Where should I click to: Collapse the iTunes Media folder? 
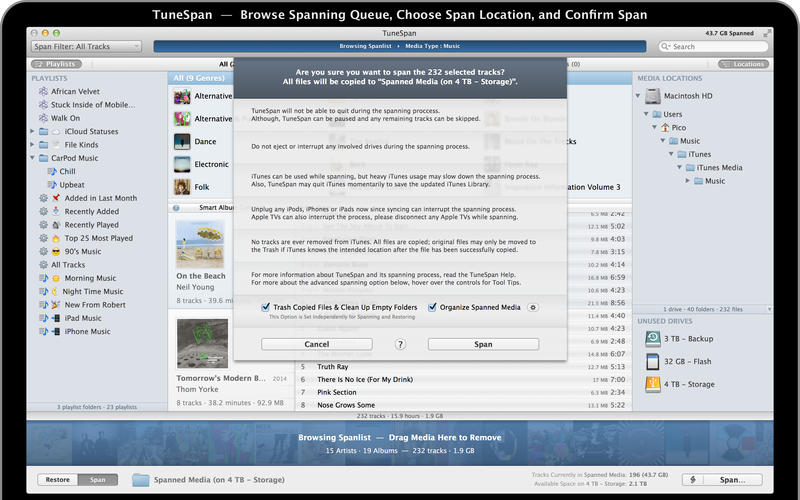tap(680, 167)
